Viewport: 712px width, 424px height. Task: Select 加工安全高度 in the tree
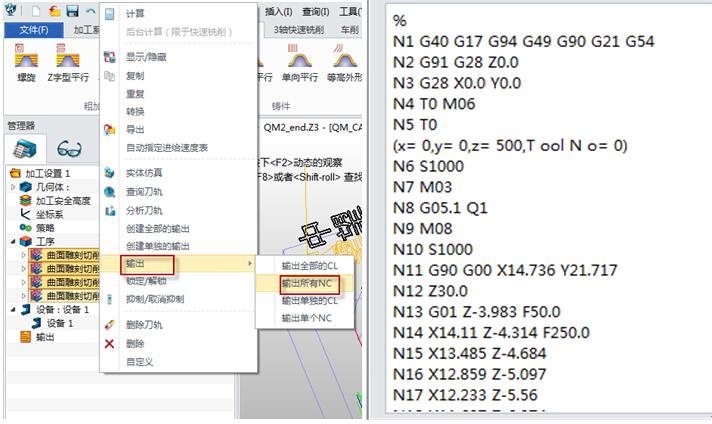pos(63,201)
